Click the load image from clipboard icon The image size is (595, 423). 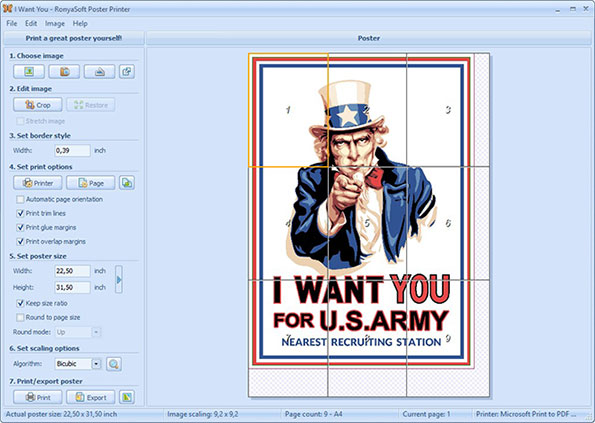(x=64, y=71)
